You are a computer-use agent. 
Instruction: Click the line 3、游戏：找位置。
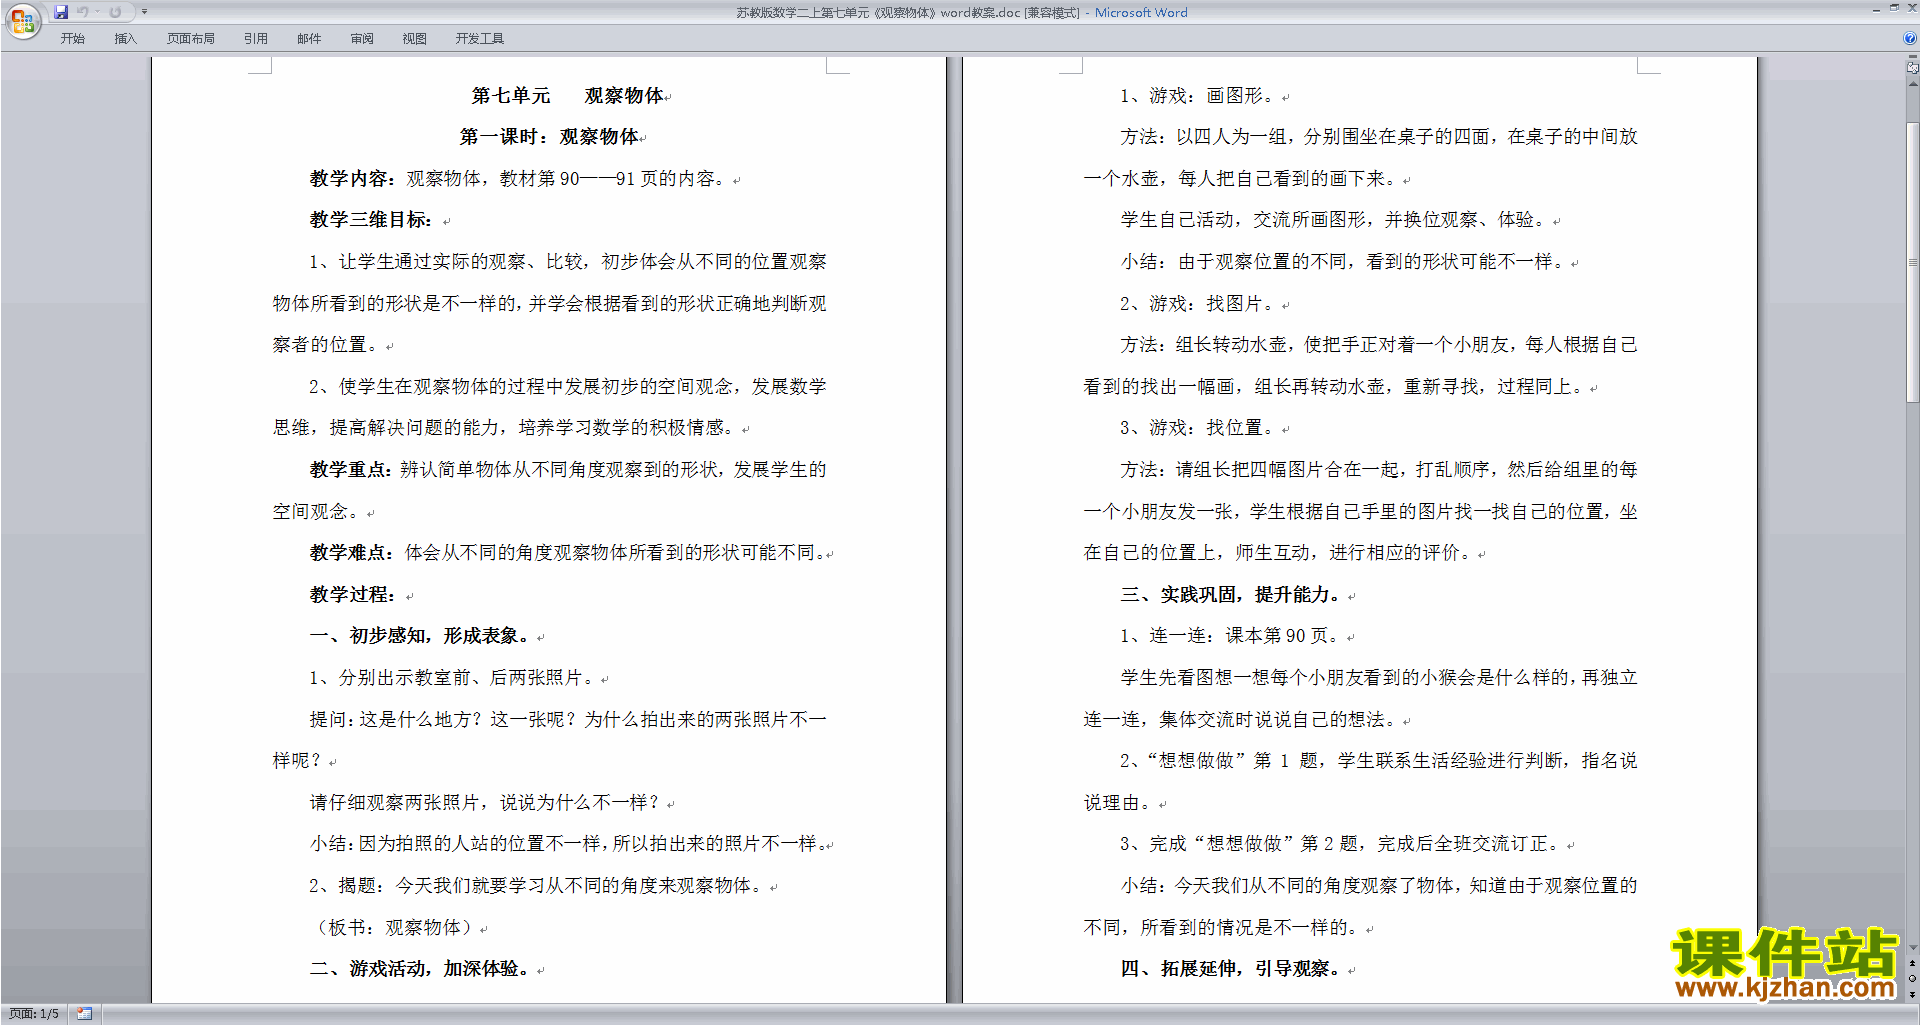(x=1198, y=428)
